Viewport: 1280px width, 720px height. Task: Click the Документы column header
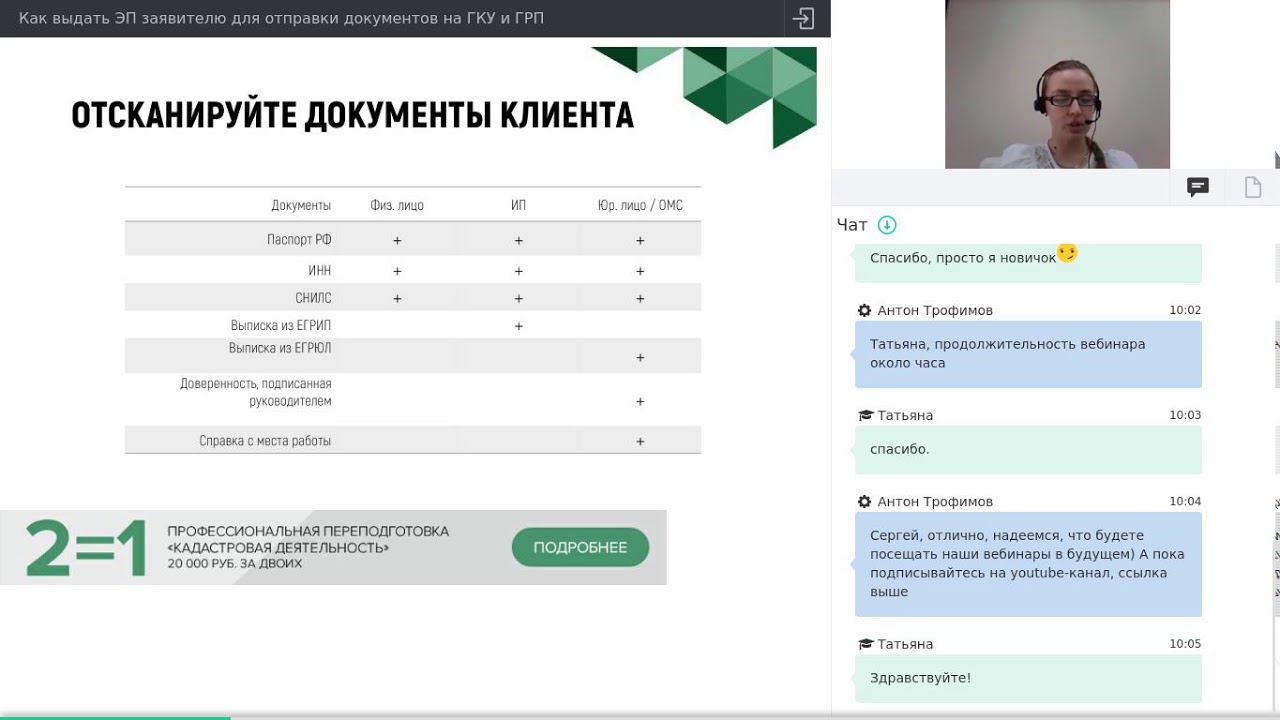[x=301, y=205]
